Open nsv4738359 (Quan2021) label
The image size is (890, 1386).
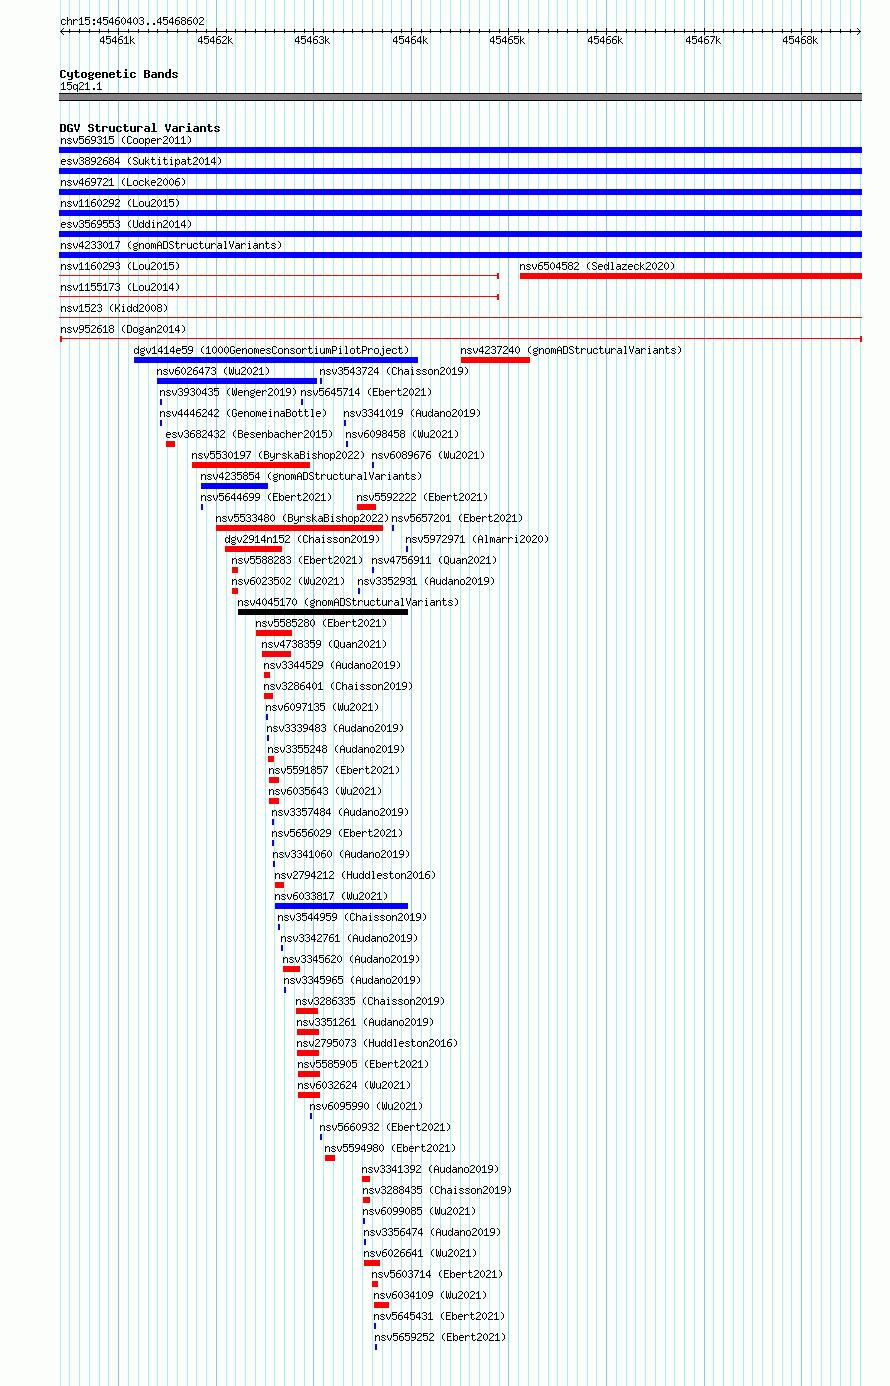(x=324, y=645)
